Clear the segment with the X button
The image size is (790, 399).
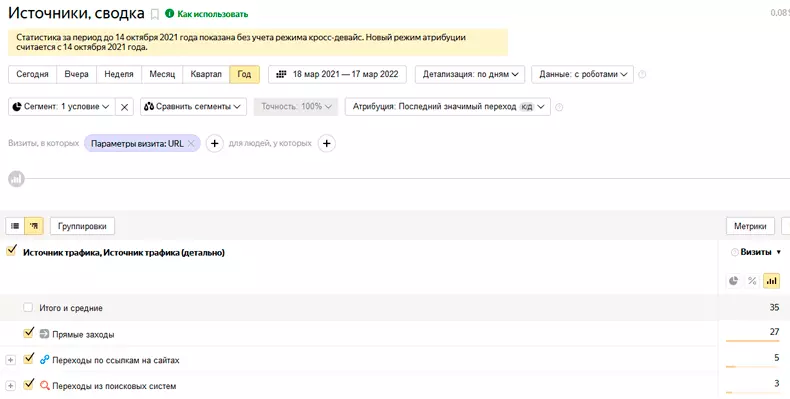pos(124,107)
